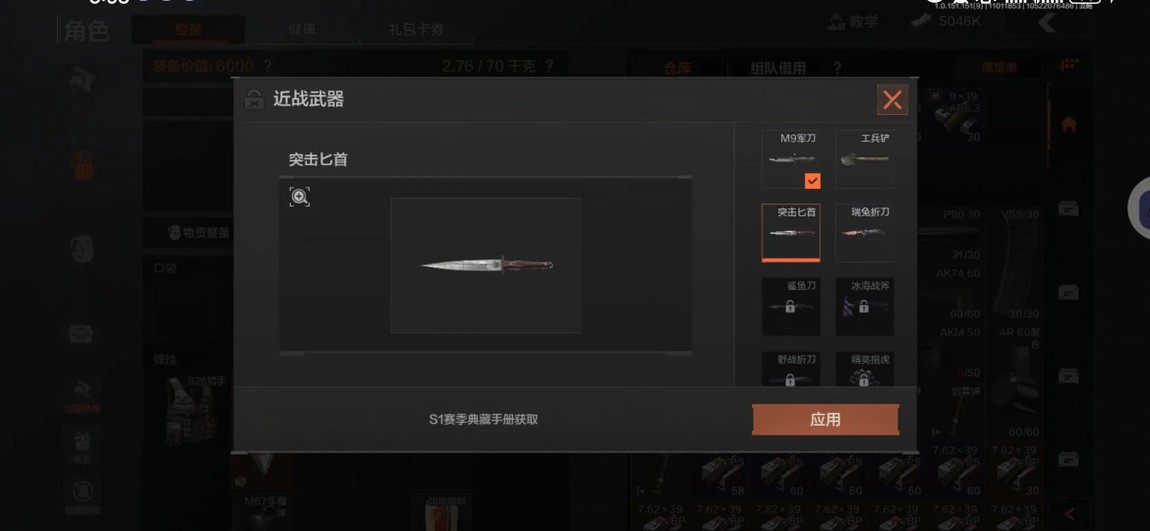Screen dimensions: 1150x531
Task: Click the magnifier zoom icon on weapon preview
Action: pyautogui.click(x=299, y=197)
